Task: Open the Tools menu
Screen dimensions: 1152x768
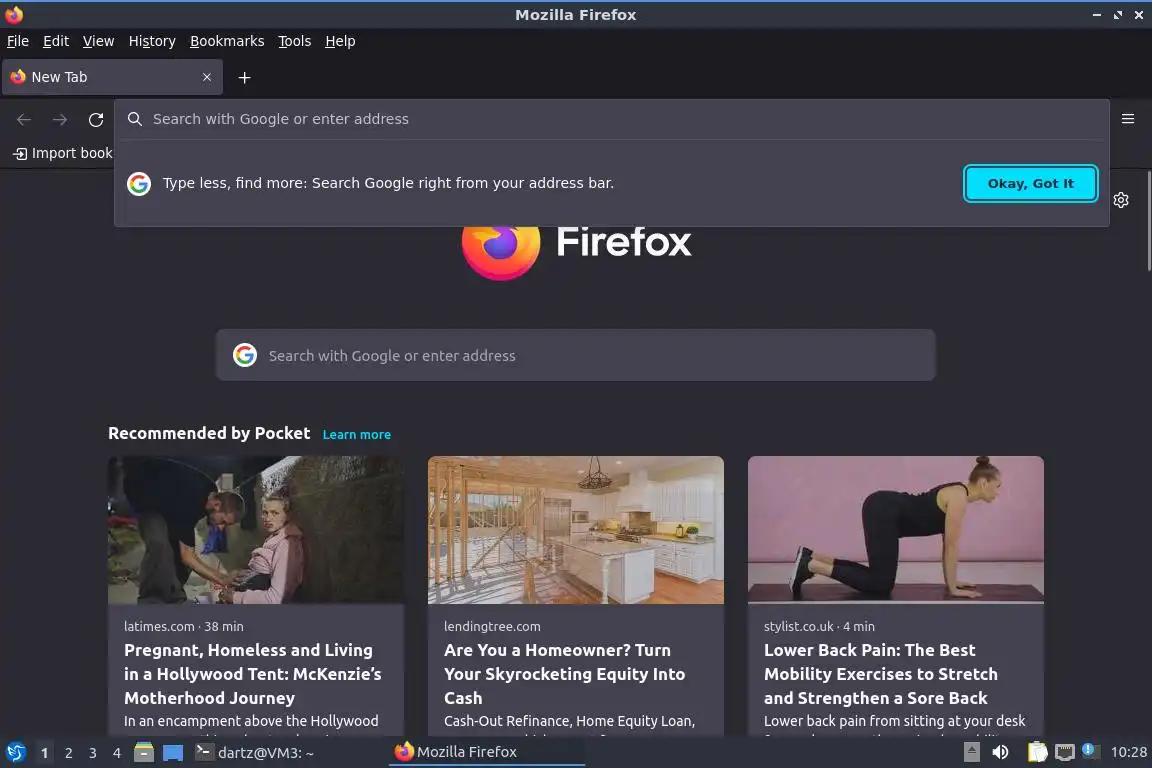Action: pos(295,41)
